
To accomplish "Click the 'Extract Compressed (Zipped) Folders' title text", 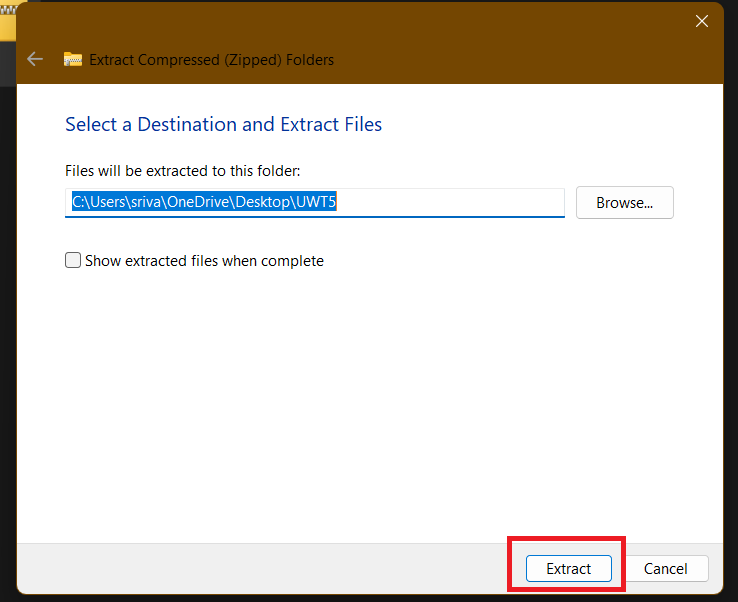I will pos(211,59).
